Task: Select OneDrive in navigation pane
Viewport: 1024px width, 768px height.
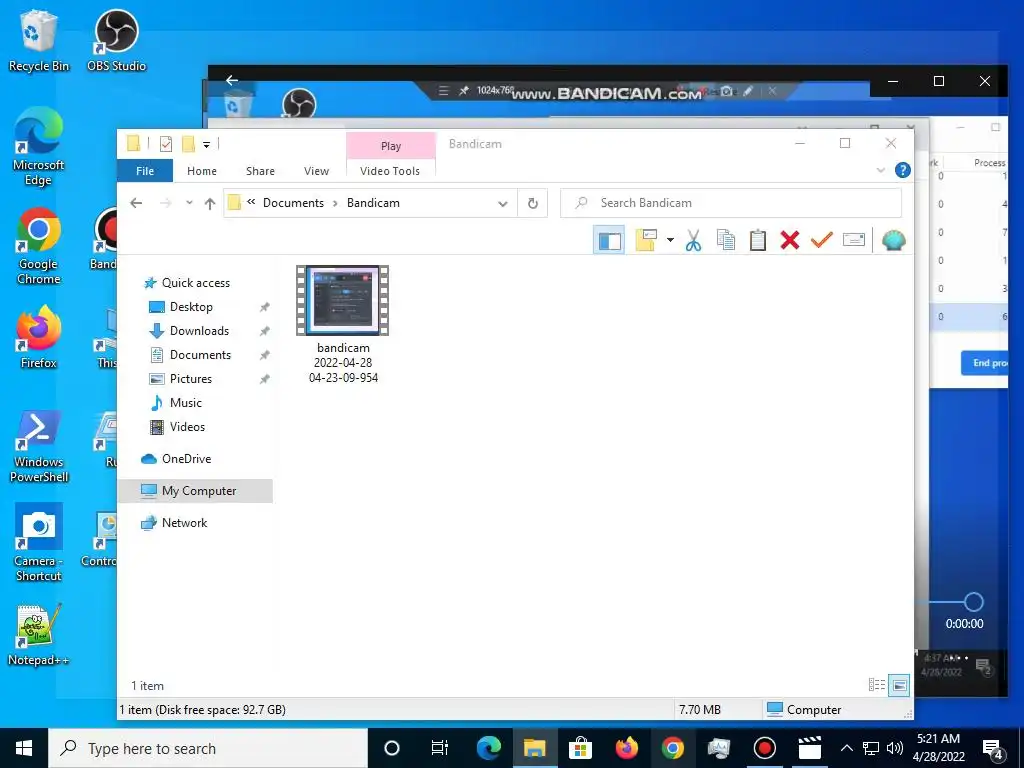Action: [x=186, y=459]
